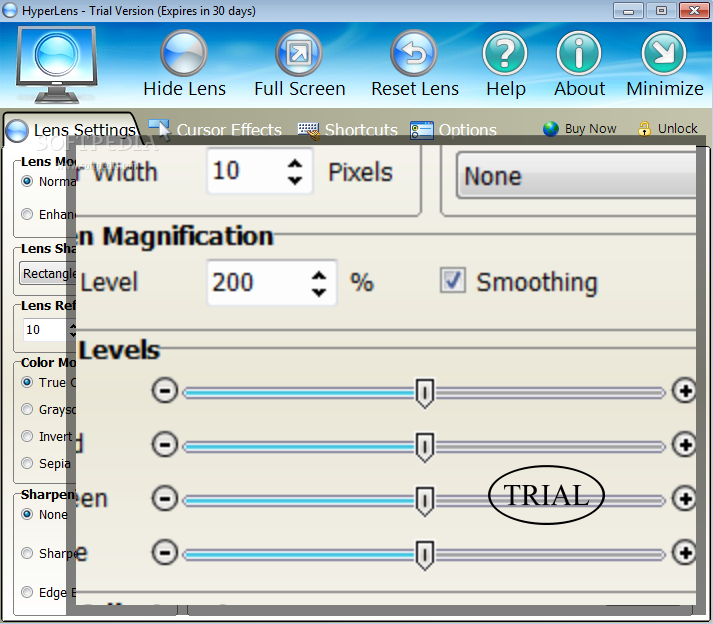713x624 pixels.
Task: Click the first Levels slider thumb
Action: click(x=425, y=393)
